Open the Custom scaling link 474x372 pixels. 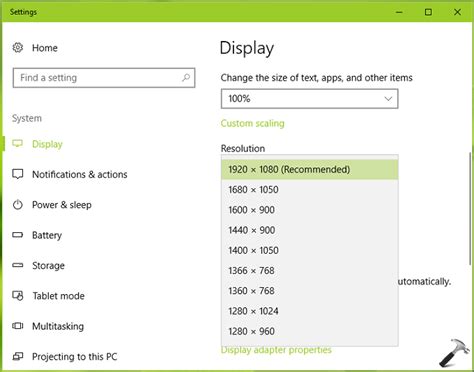252,123
